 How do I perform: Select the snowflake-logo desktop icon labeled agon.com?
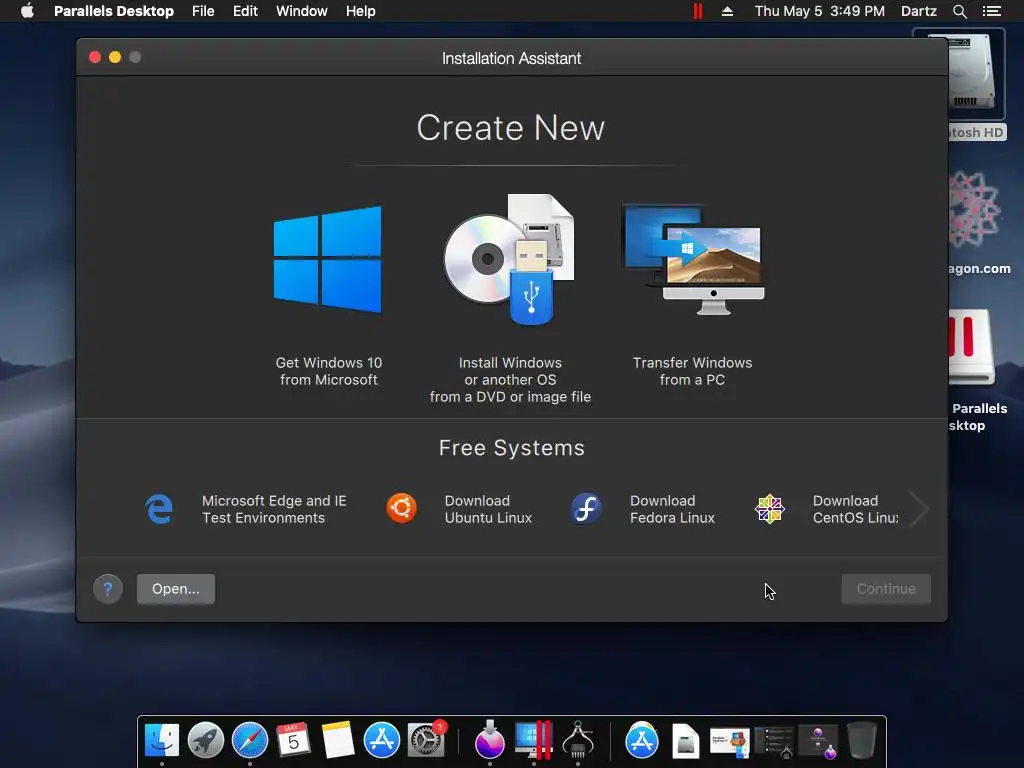click(974, 210)
